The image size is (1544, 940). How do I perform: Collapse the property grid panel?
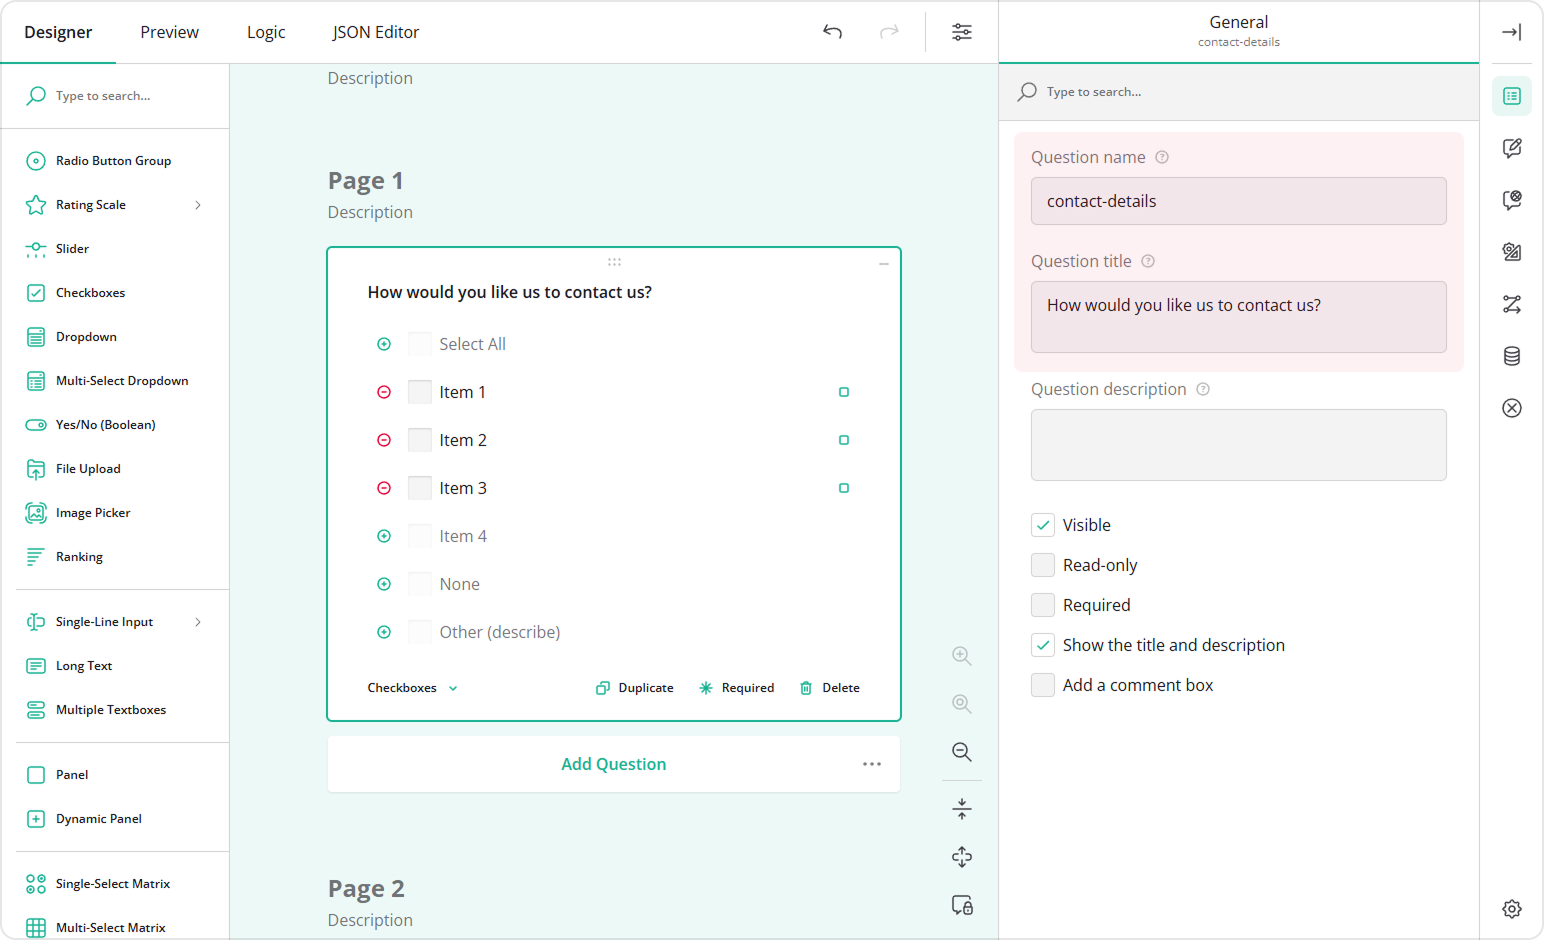tap(1511, 31)
